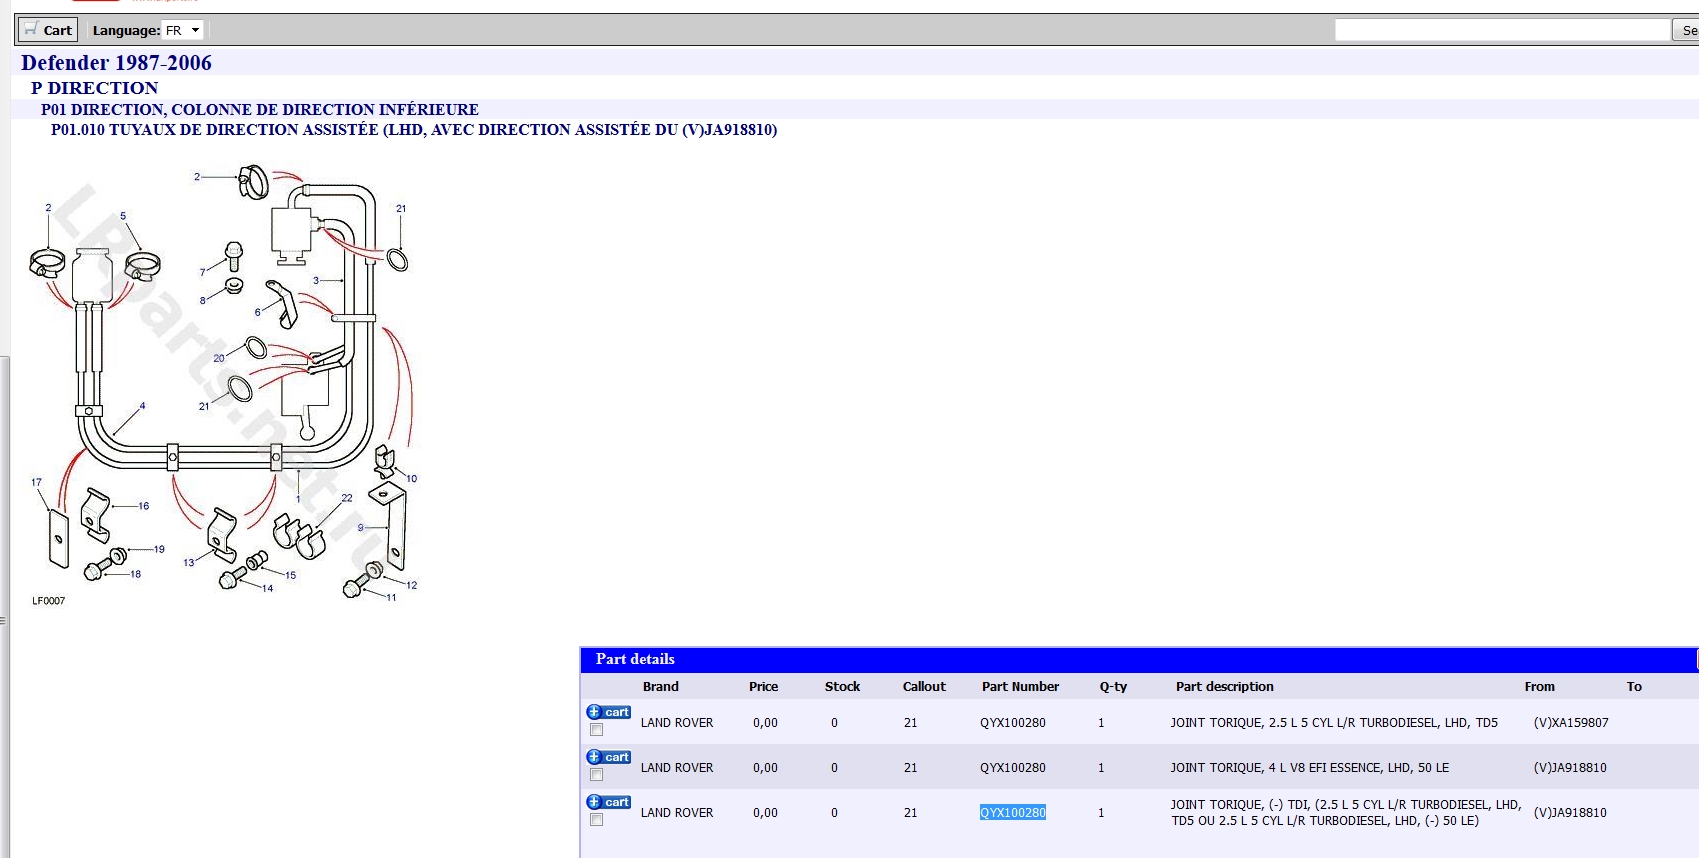Add the TD5 turbodiesel joint torique to cart
1699x858 pixels.
coord(608,712)
